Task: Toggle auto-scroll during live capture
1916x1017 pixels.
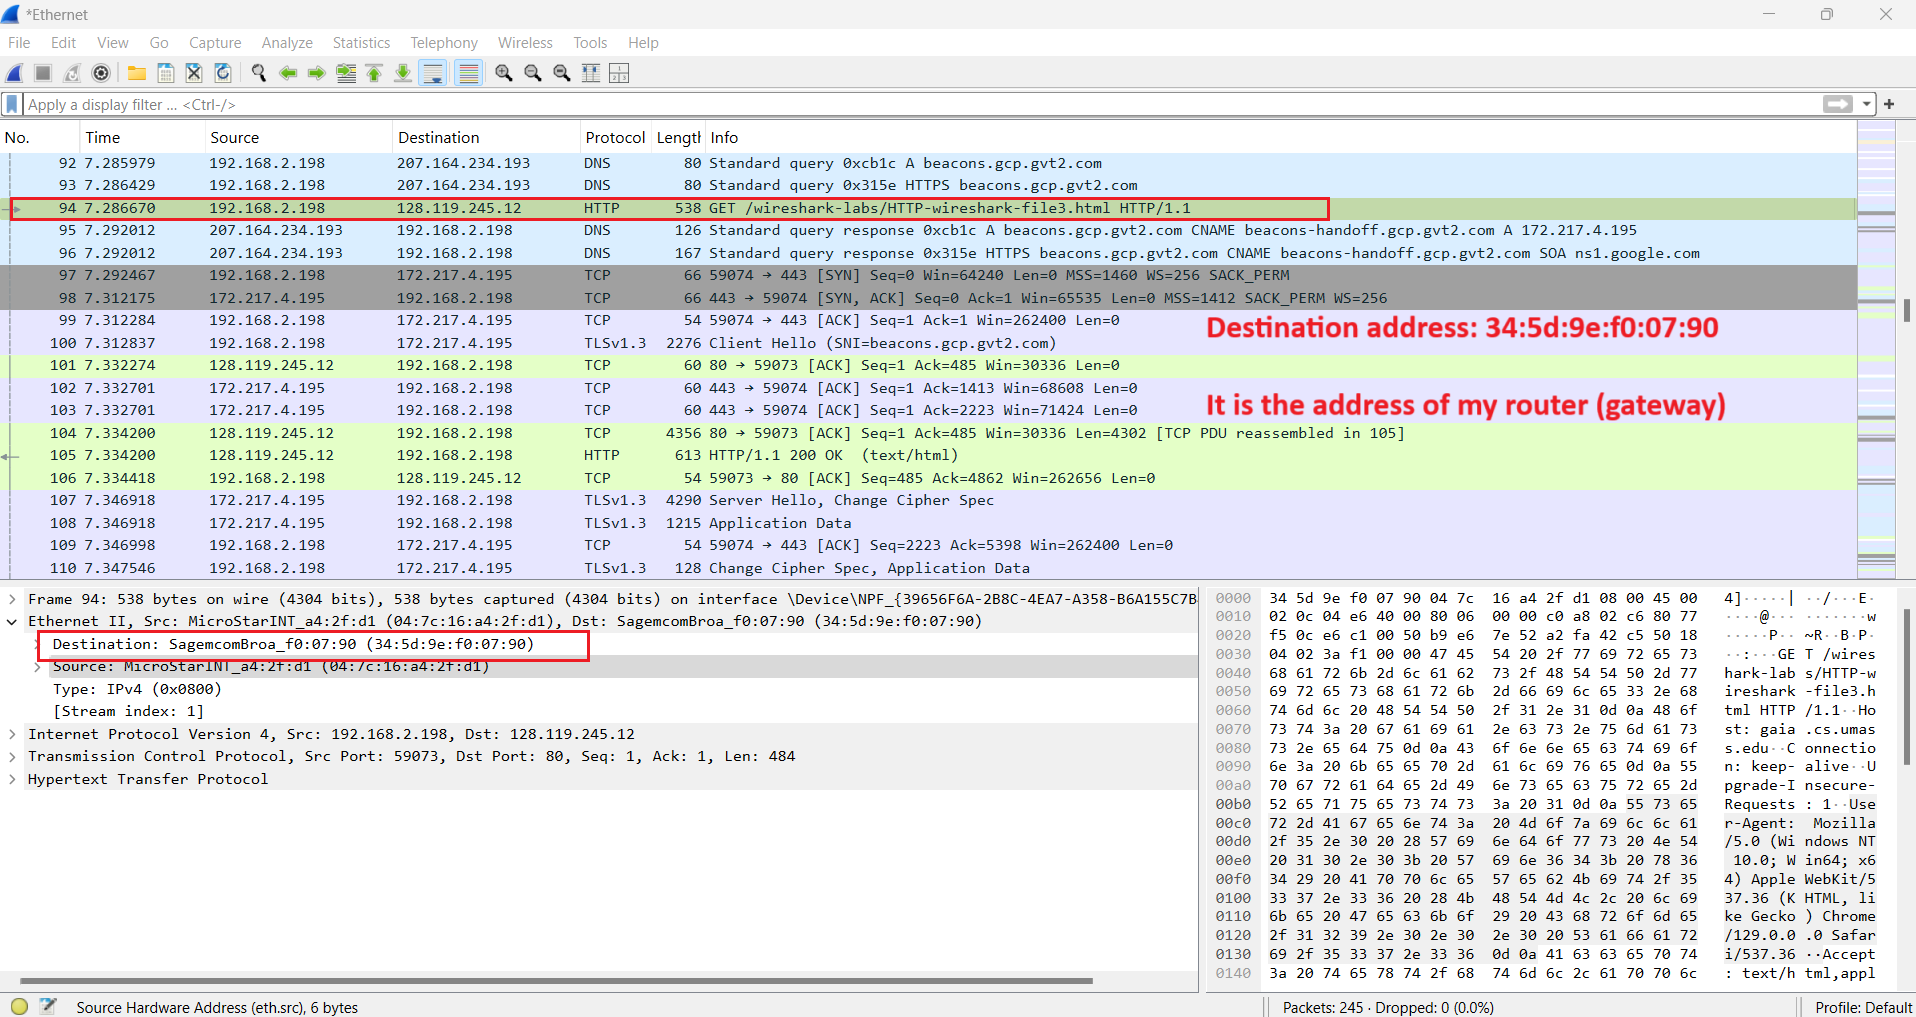Action: tap(433, 73)
